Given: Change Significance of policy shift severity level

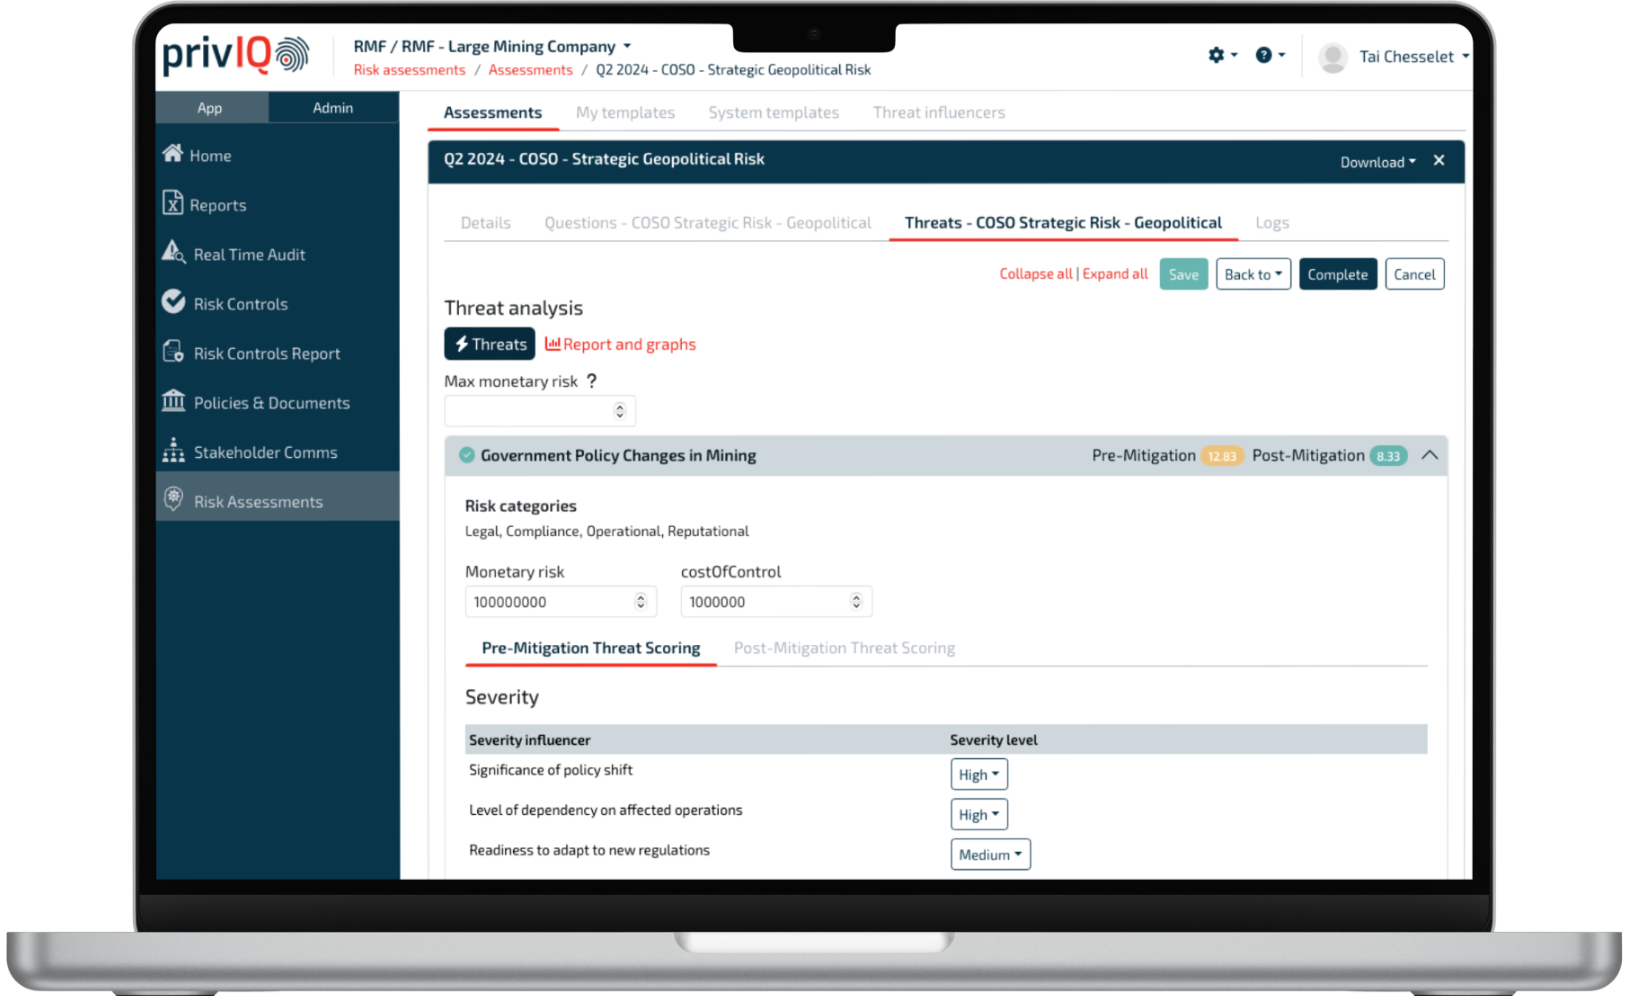Looking at the screenshot, I should pos(978,773).
